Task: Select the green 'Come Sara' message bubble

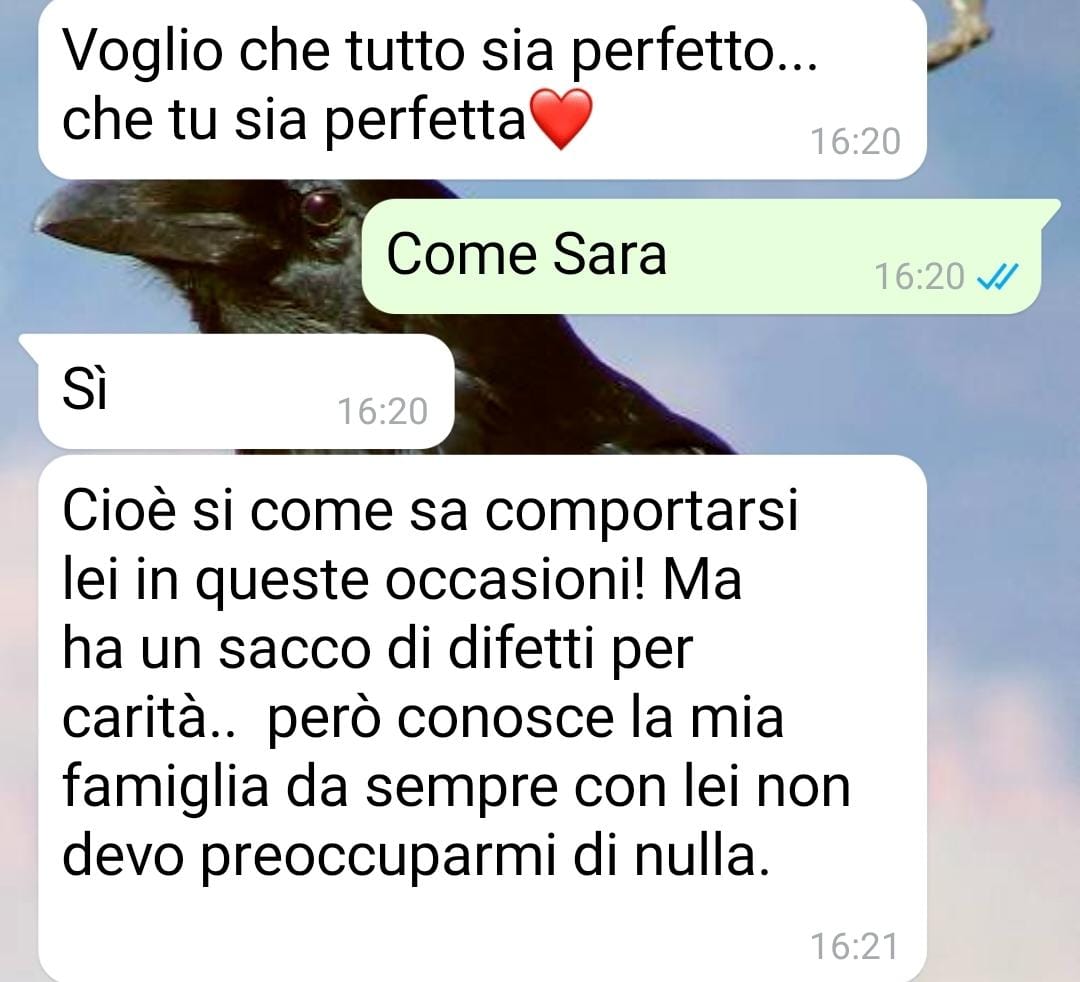Action: point(709,256)
